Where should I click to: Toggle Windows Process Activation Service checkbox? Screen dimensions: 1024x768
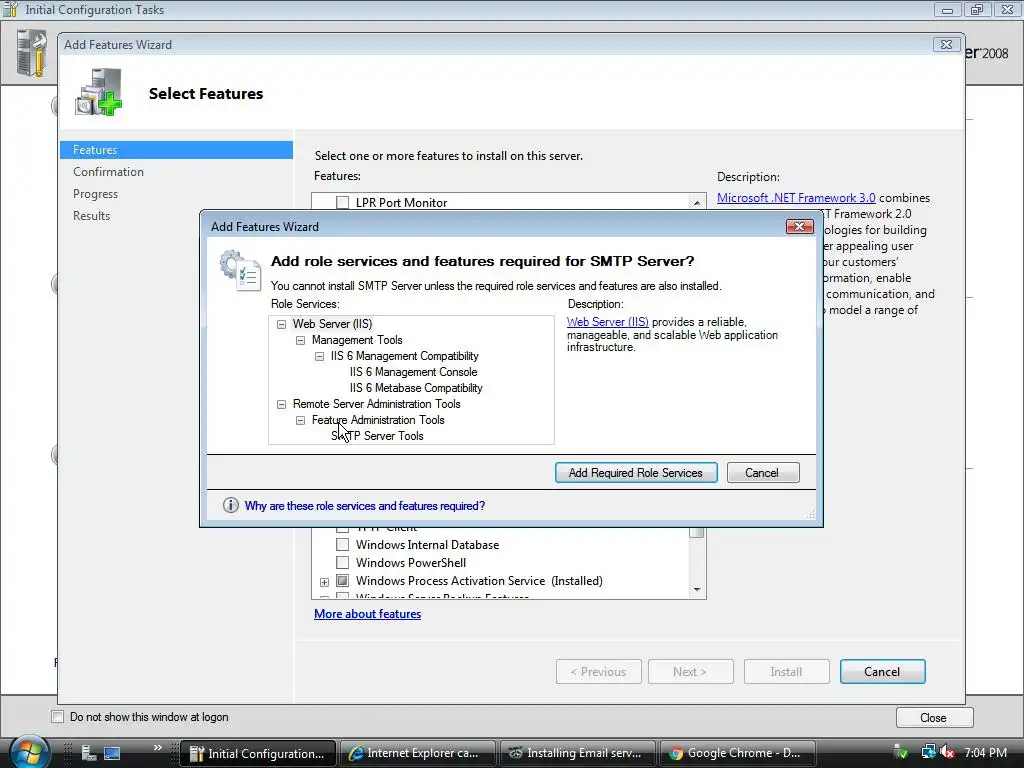[342, 581]
